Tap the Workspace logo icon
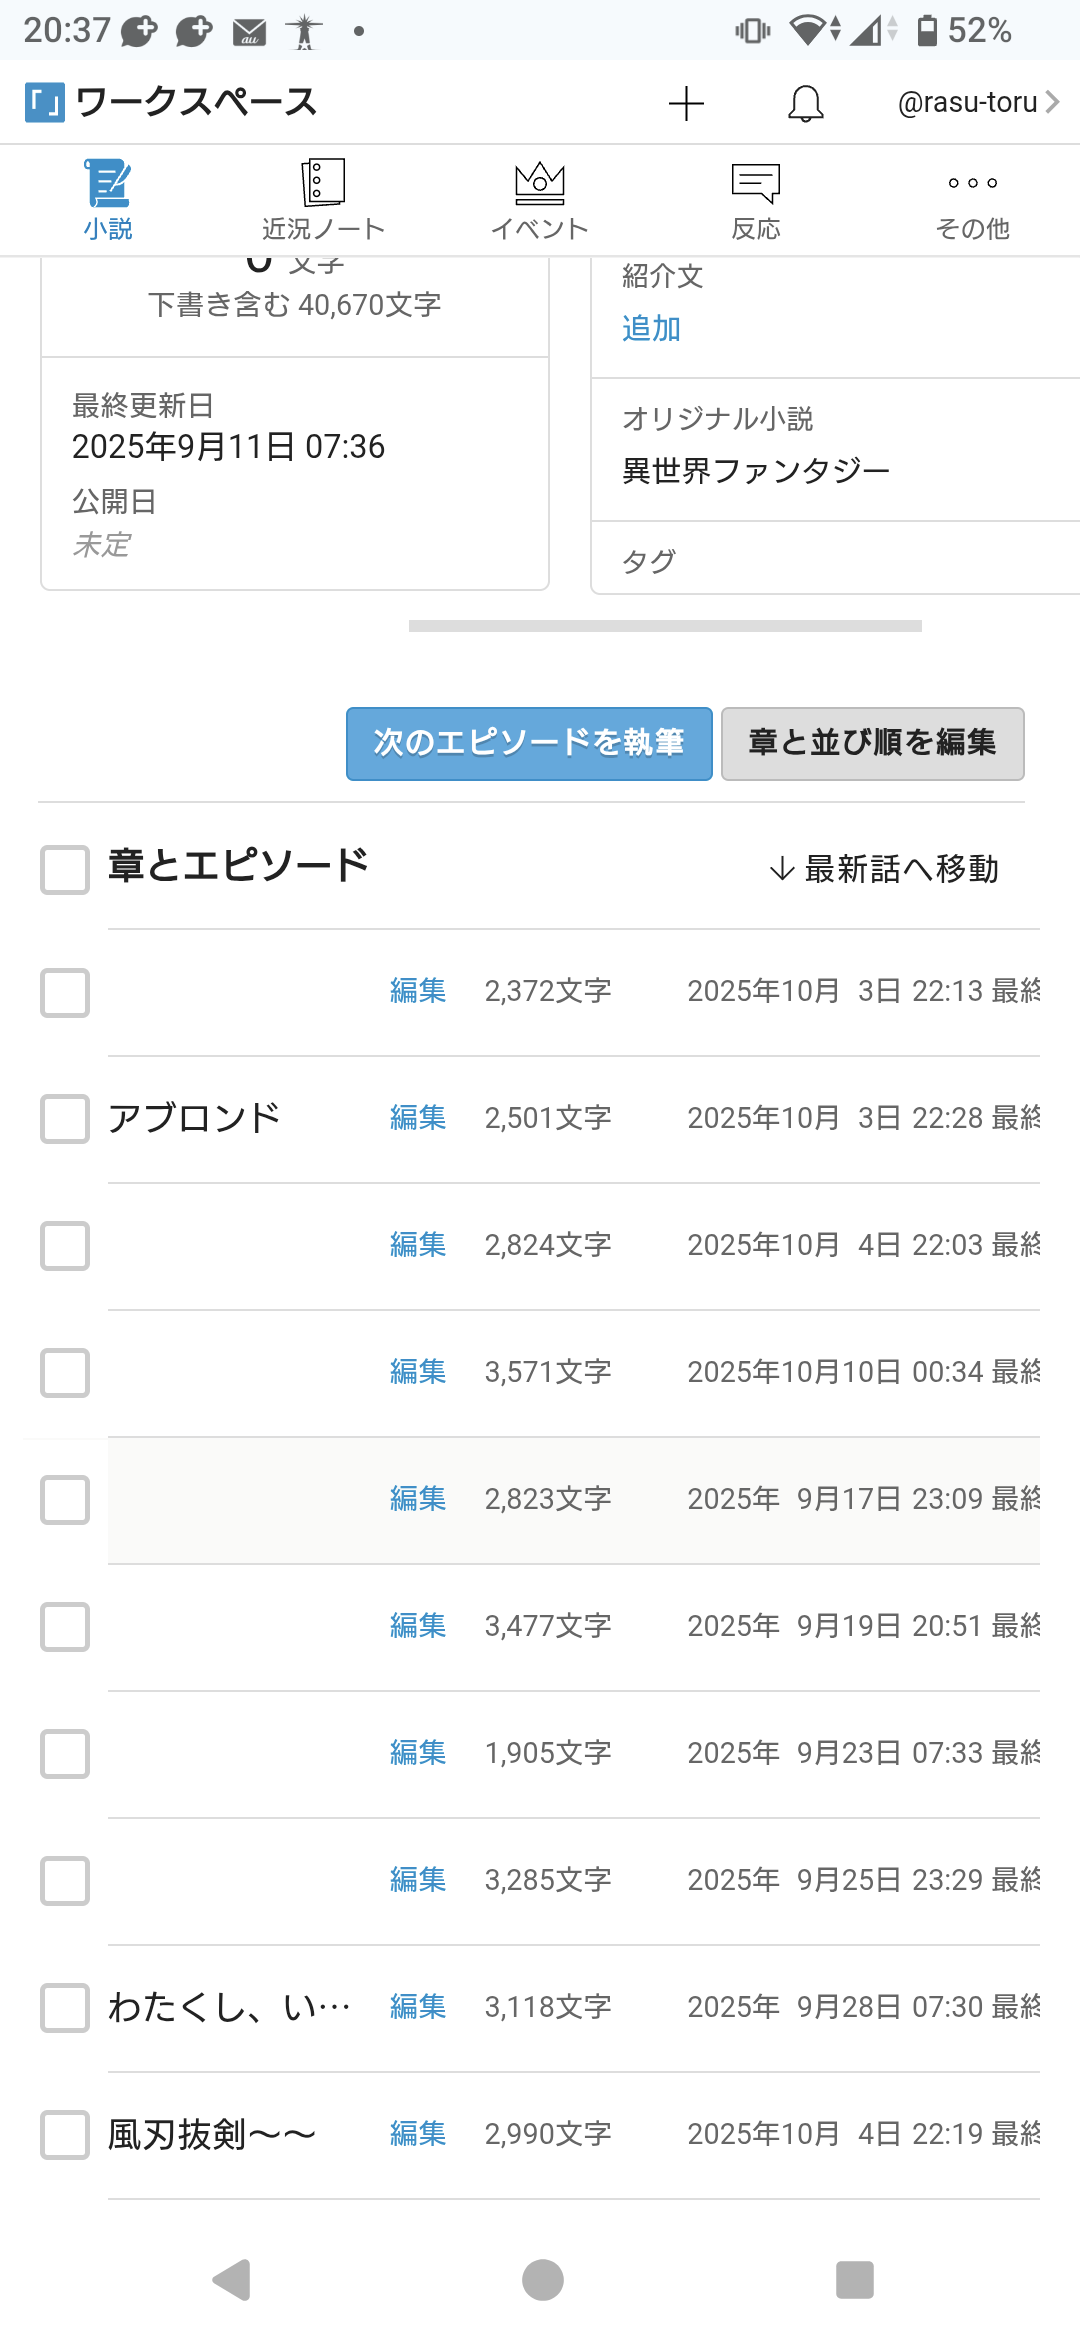Image resolution: width=1080 pixels, height=2340 pixels. (45, 102)
